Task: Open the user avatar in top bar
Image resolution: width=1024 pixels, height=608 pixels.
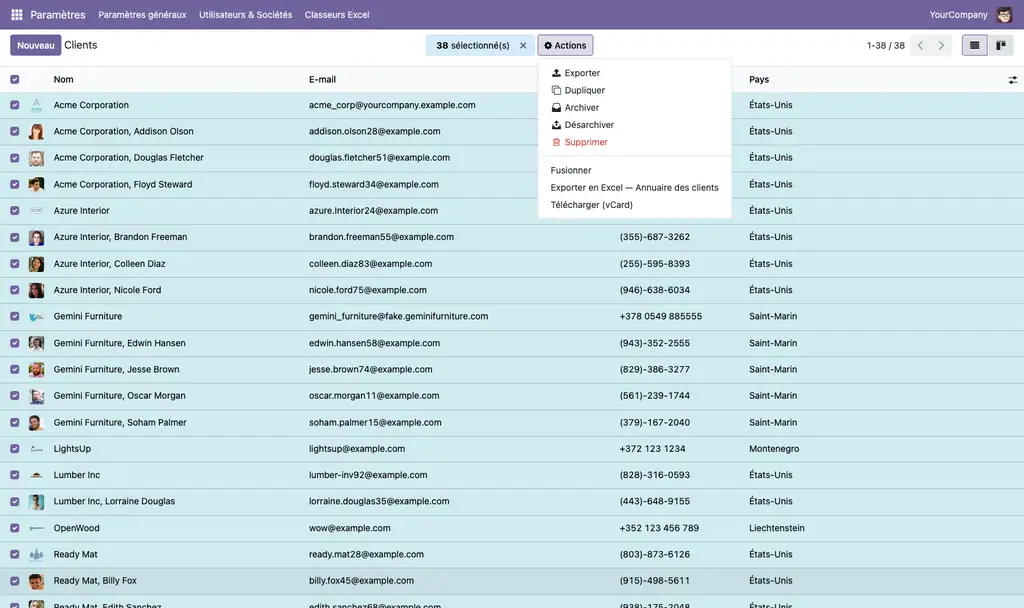Action: pyautogui.click(x=1004, y=14)
